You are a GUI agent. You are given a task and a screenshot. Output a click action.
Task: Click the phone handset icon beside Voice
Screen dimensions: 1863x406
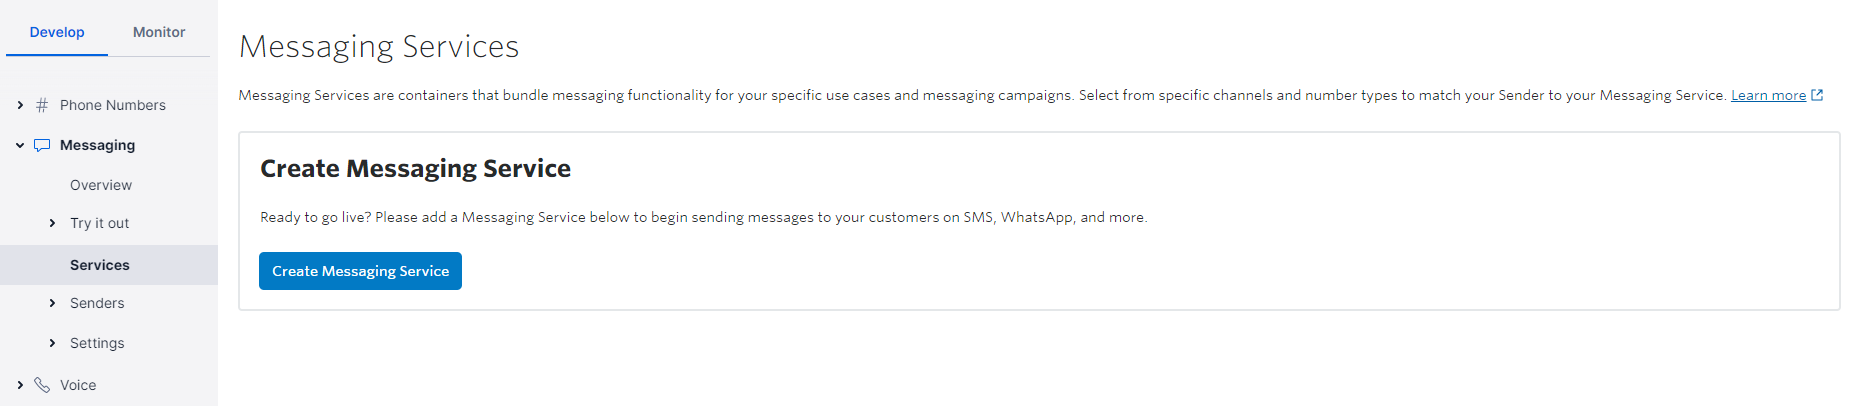tap(42, 385)
